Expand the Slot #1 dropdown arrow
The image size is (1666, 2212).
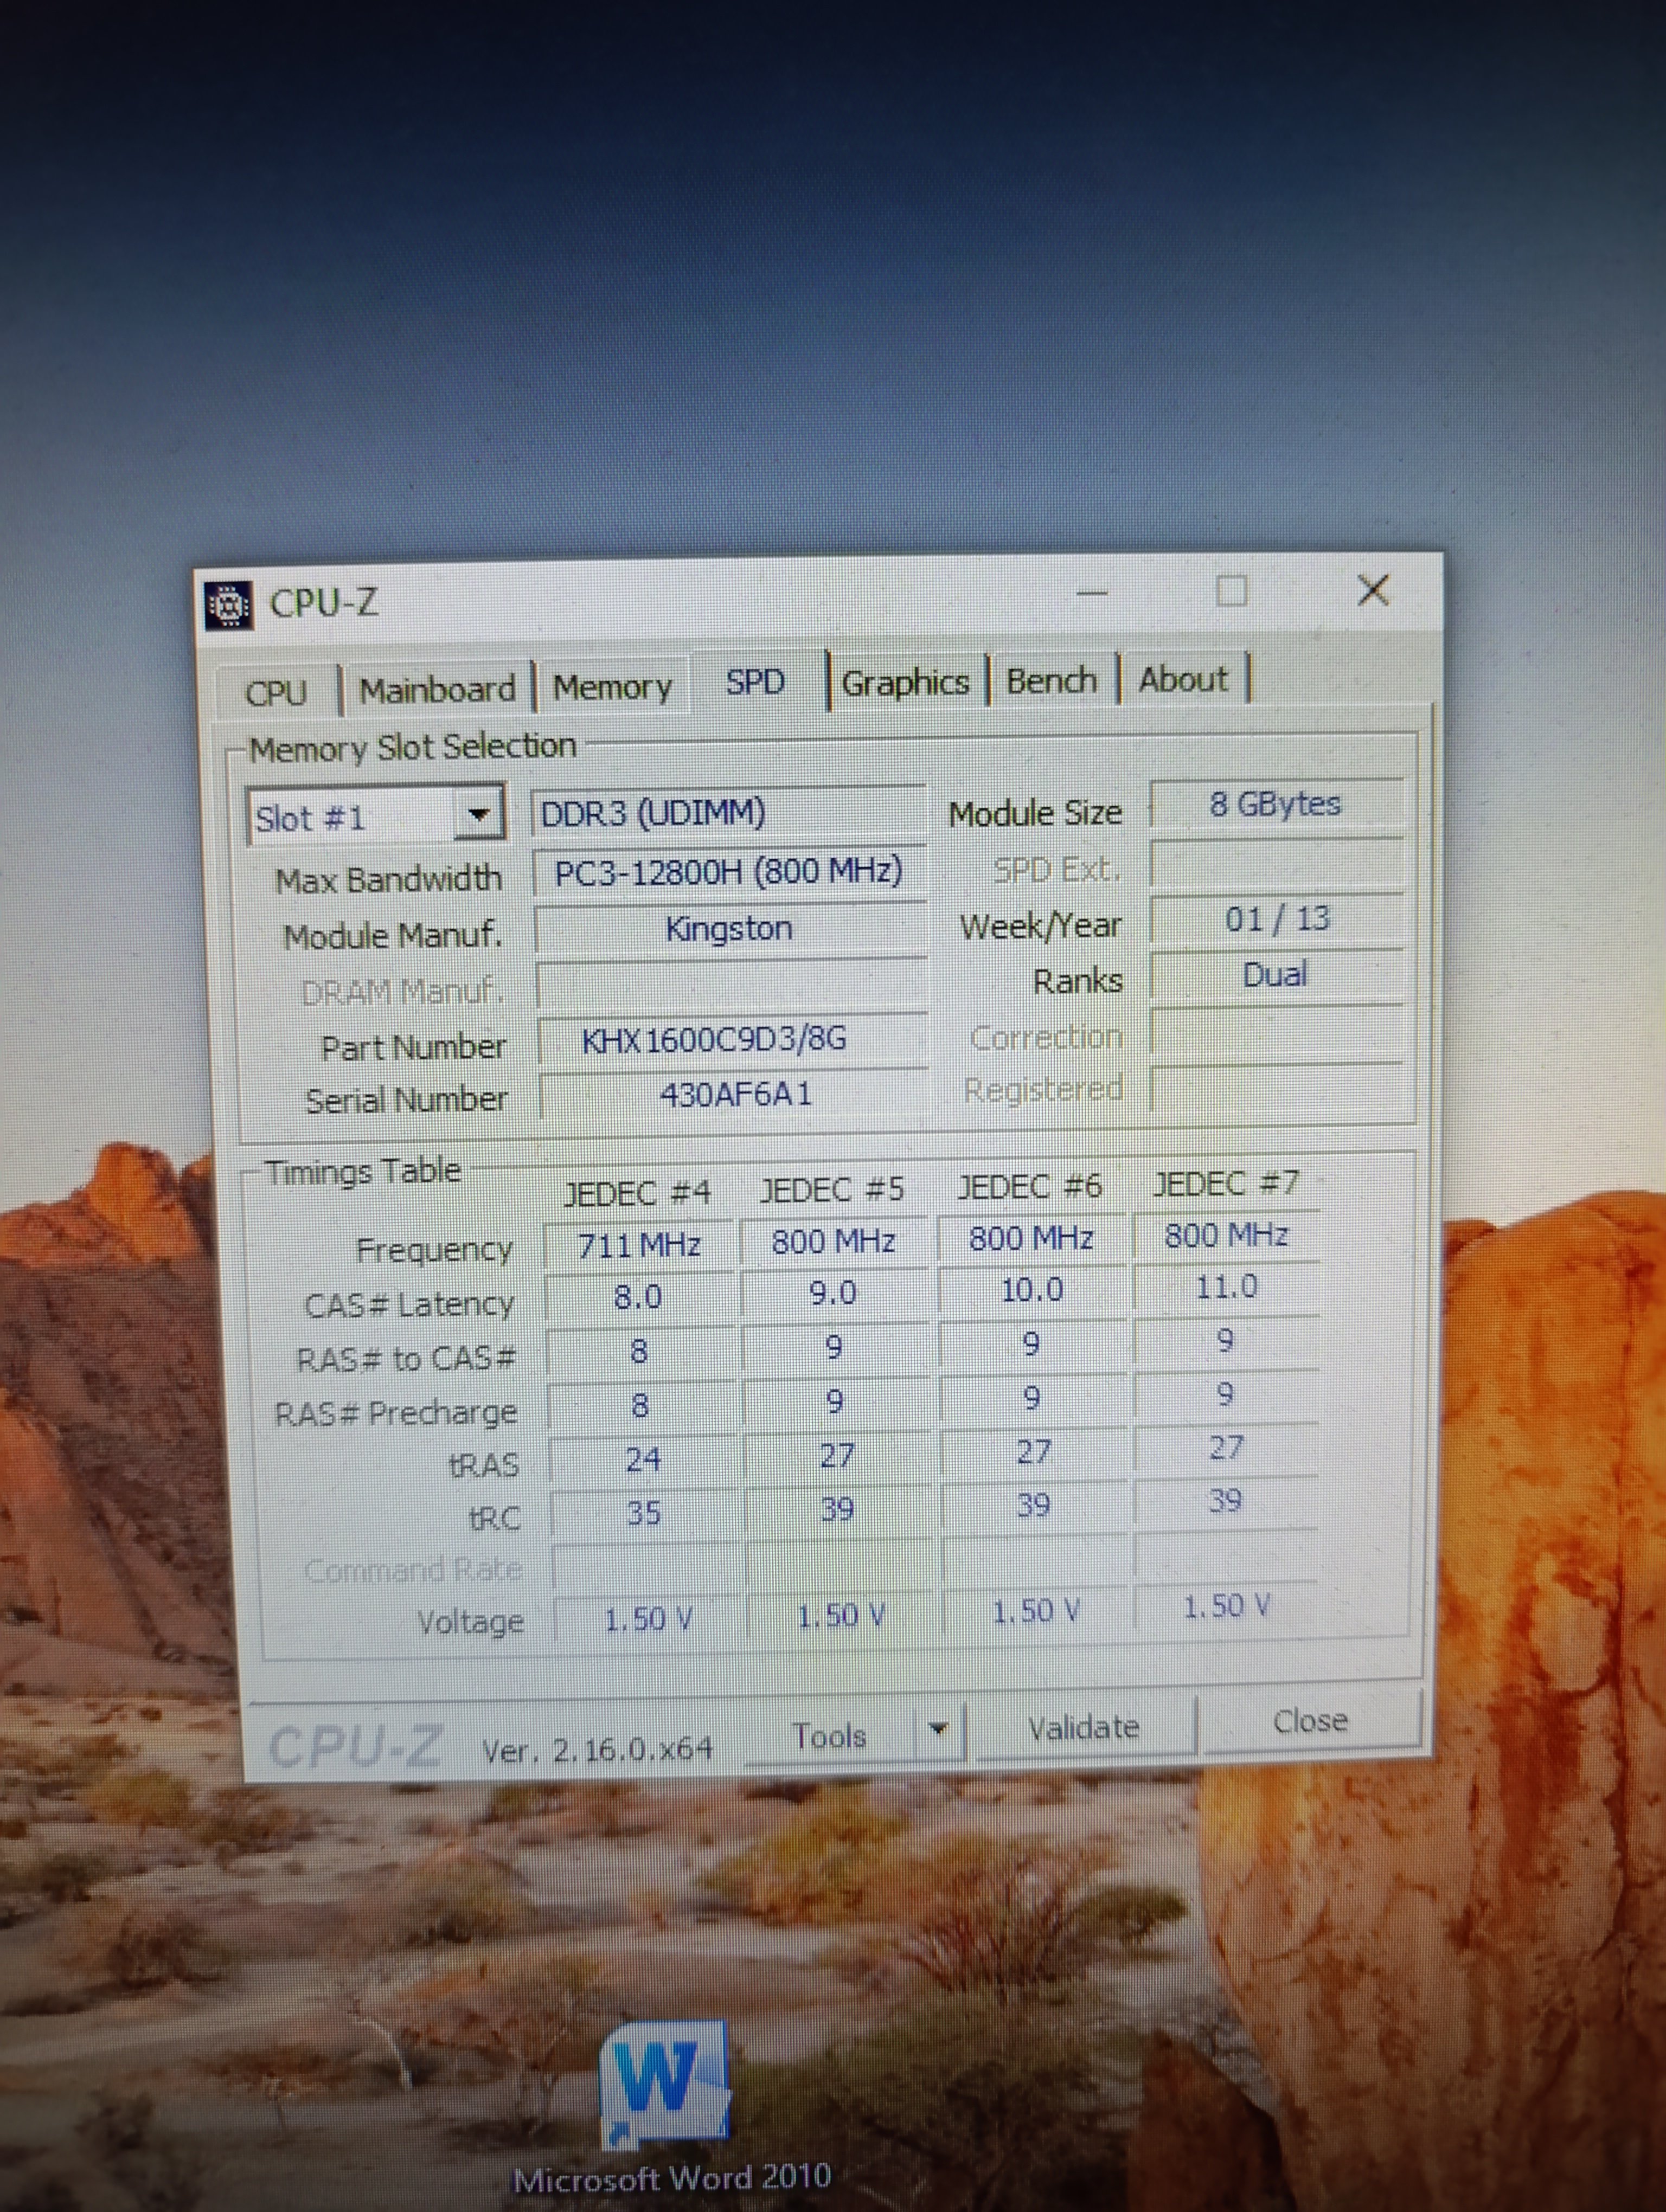point(478,815)
